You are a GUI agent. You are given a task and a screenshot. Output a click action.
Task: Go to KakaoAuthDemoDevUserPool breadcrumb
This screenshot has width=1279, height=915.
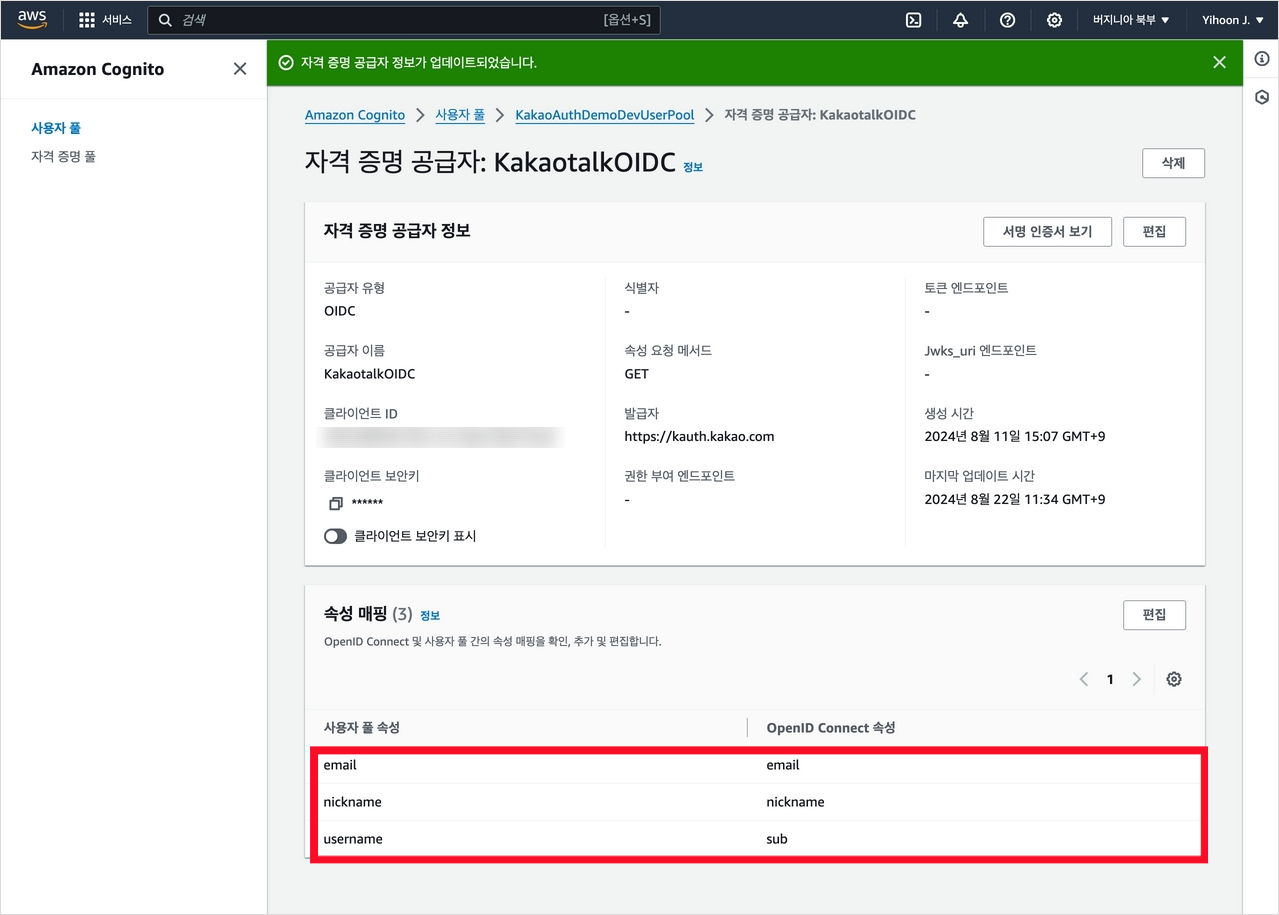[x=605, y=115]
